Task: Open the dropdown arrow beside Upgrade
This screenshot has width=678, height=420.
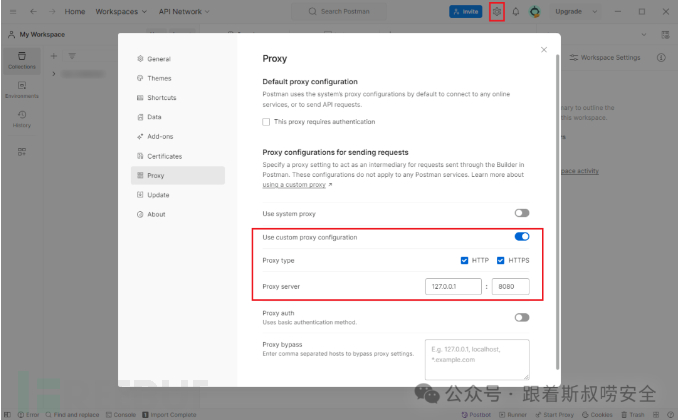Action: [593, 11]
